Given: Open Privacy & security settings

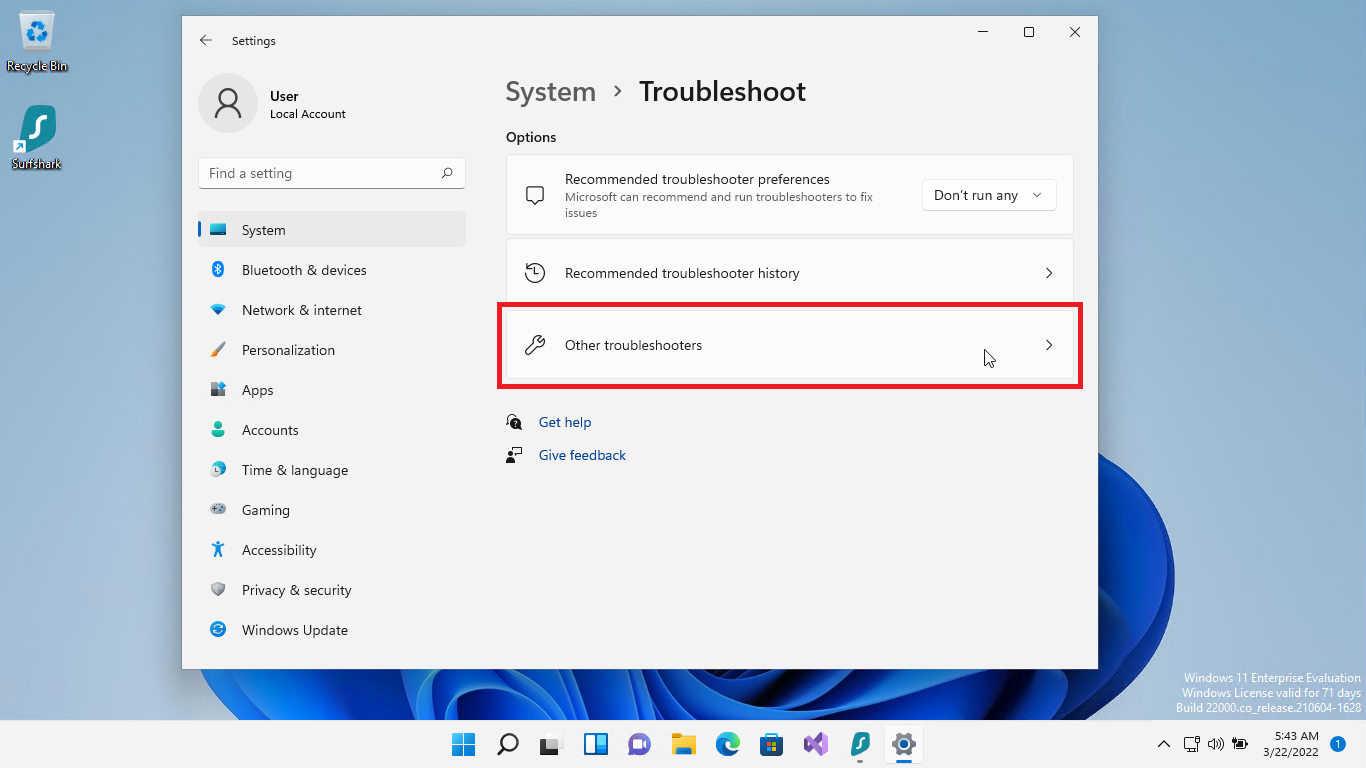Looking at the screenshot, I should pyautogui.click(x=332, y=590).
